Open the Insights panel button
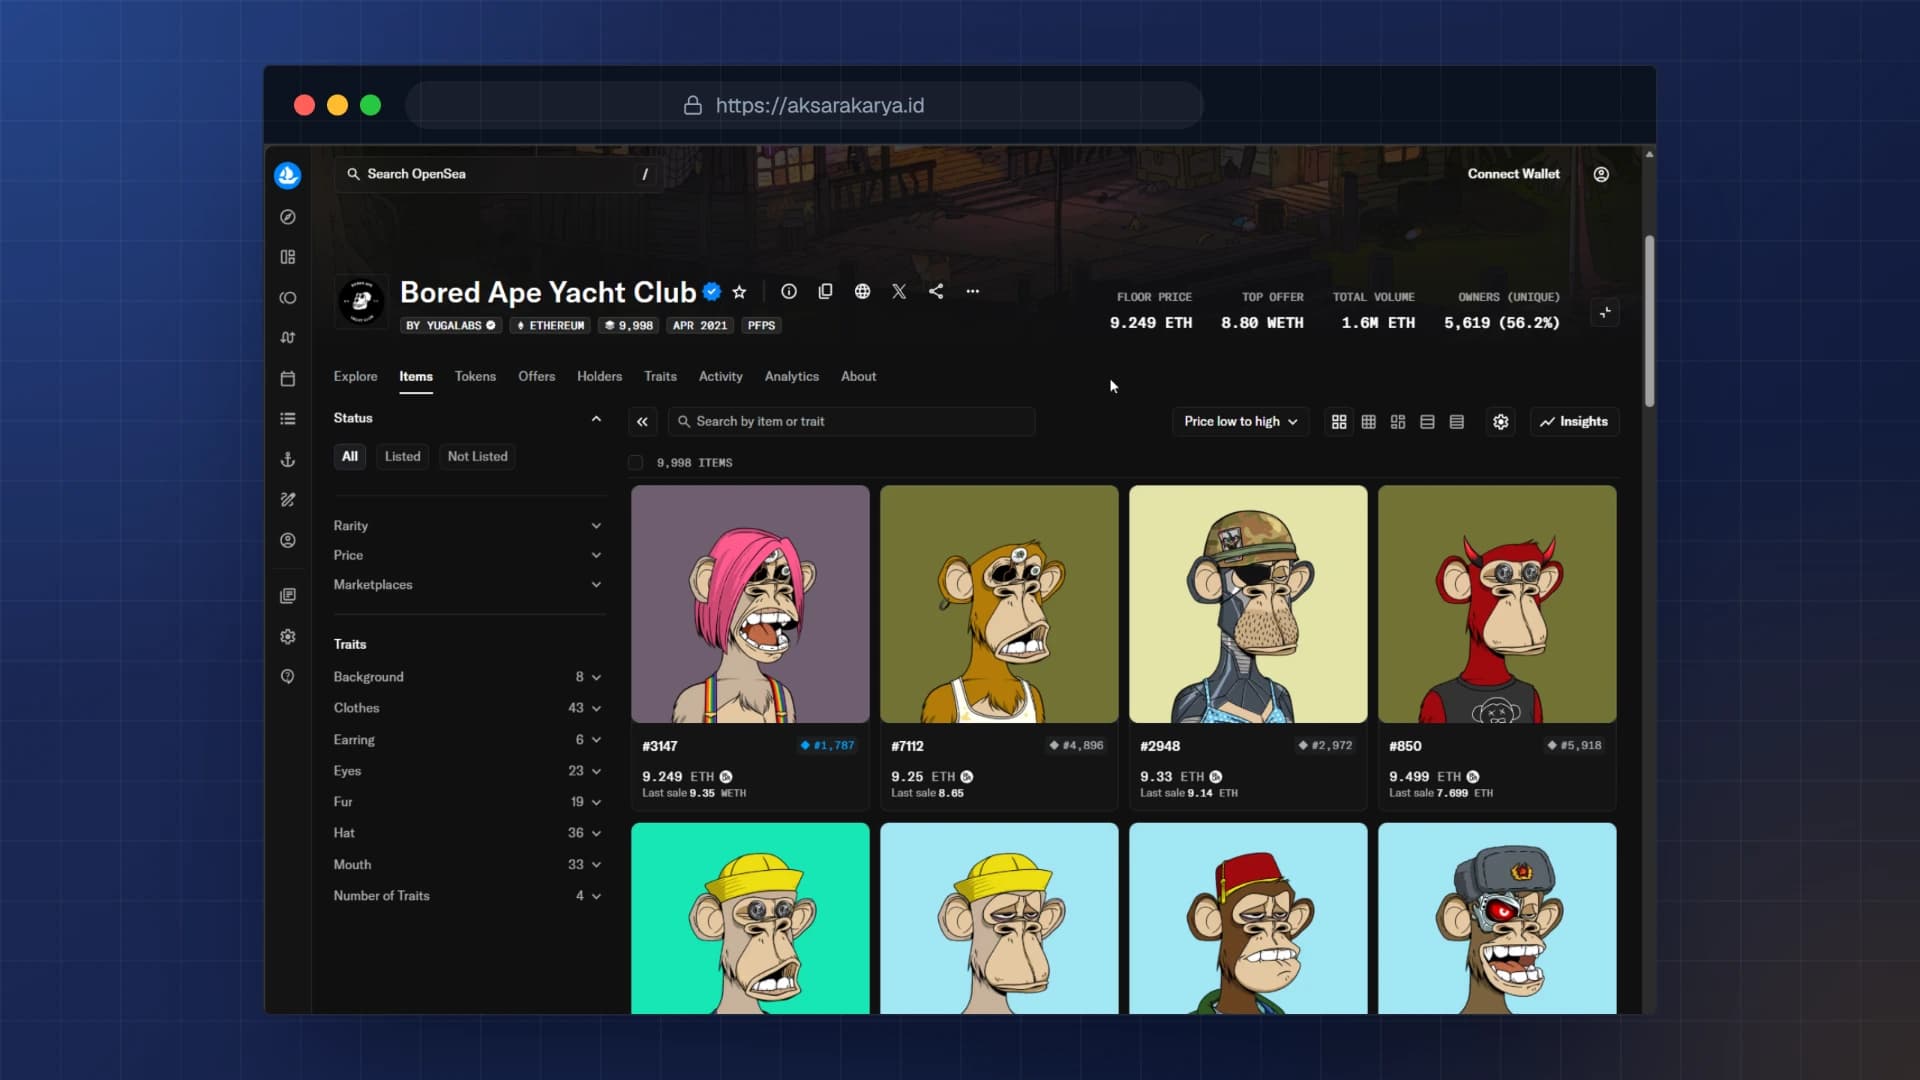 pos(1574,422)
